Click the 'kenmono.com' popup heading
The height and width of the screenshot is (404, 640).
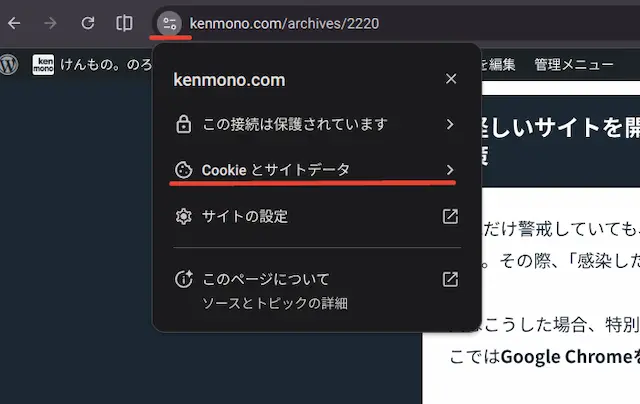229,80
